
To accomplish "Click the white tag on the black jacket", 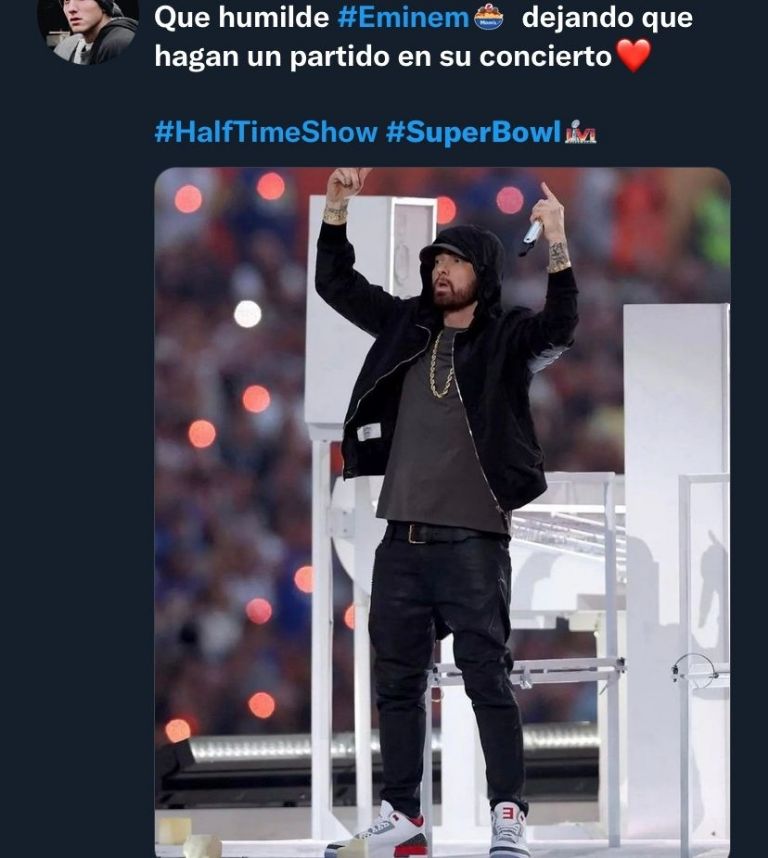I will (369, 432).
